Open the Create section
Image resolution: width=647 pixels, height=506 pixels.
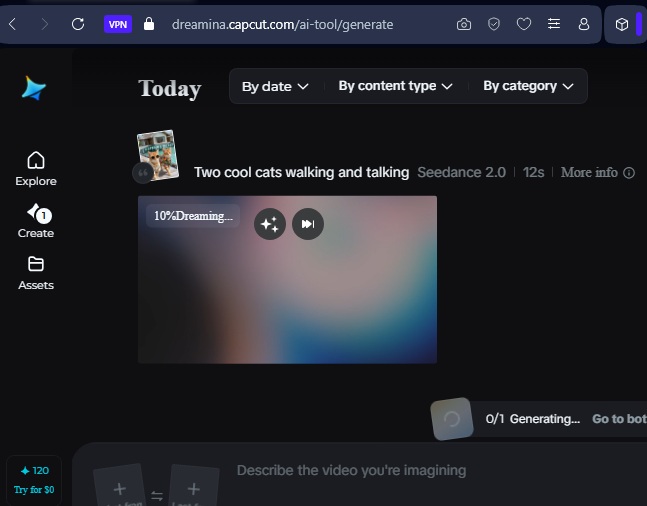pyautogui.click(x=36, y=220)
